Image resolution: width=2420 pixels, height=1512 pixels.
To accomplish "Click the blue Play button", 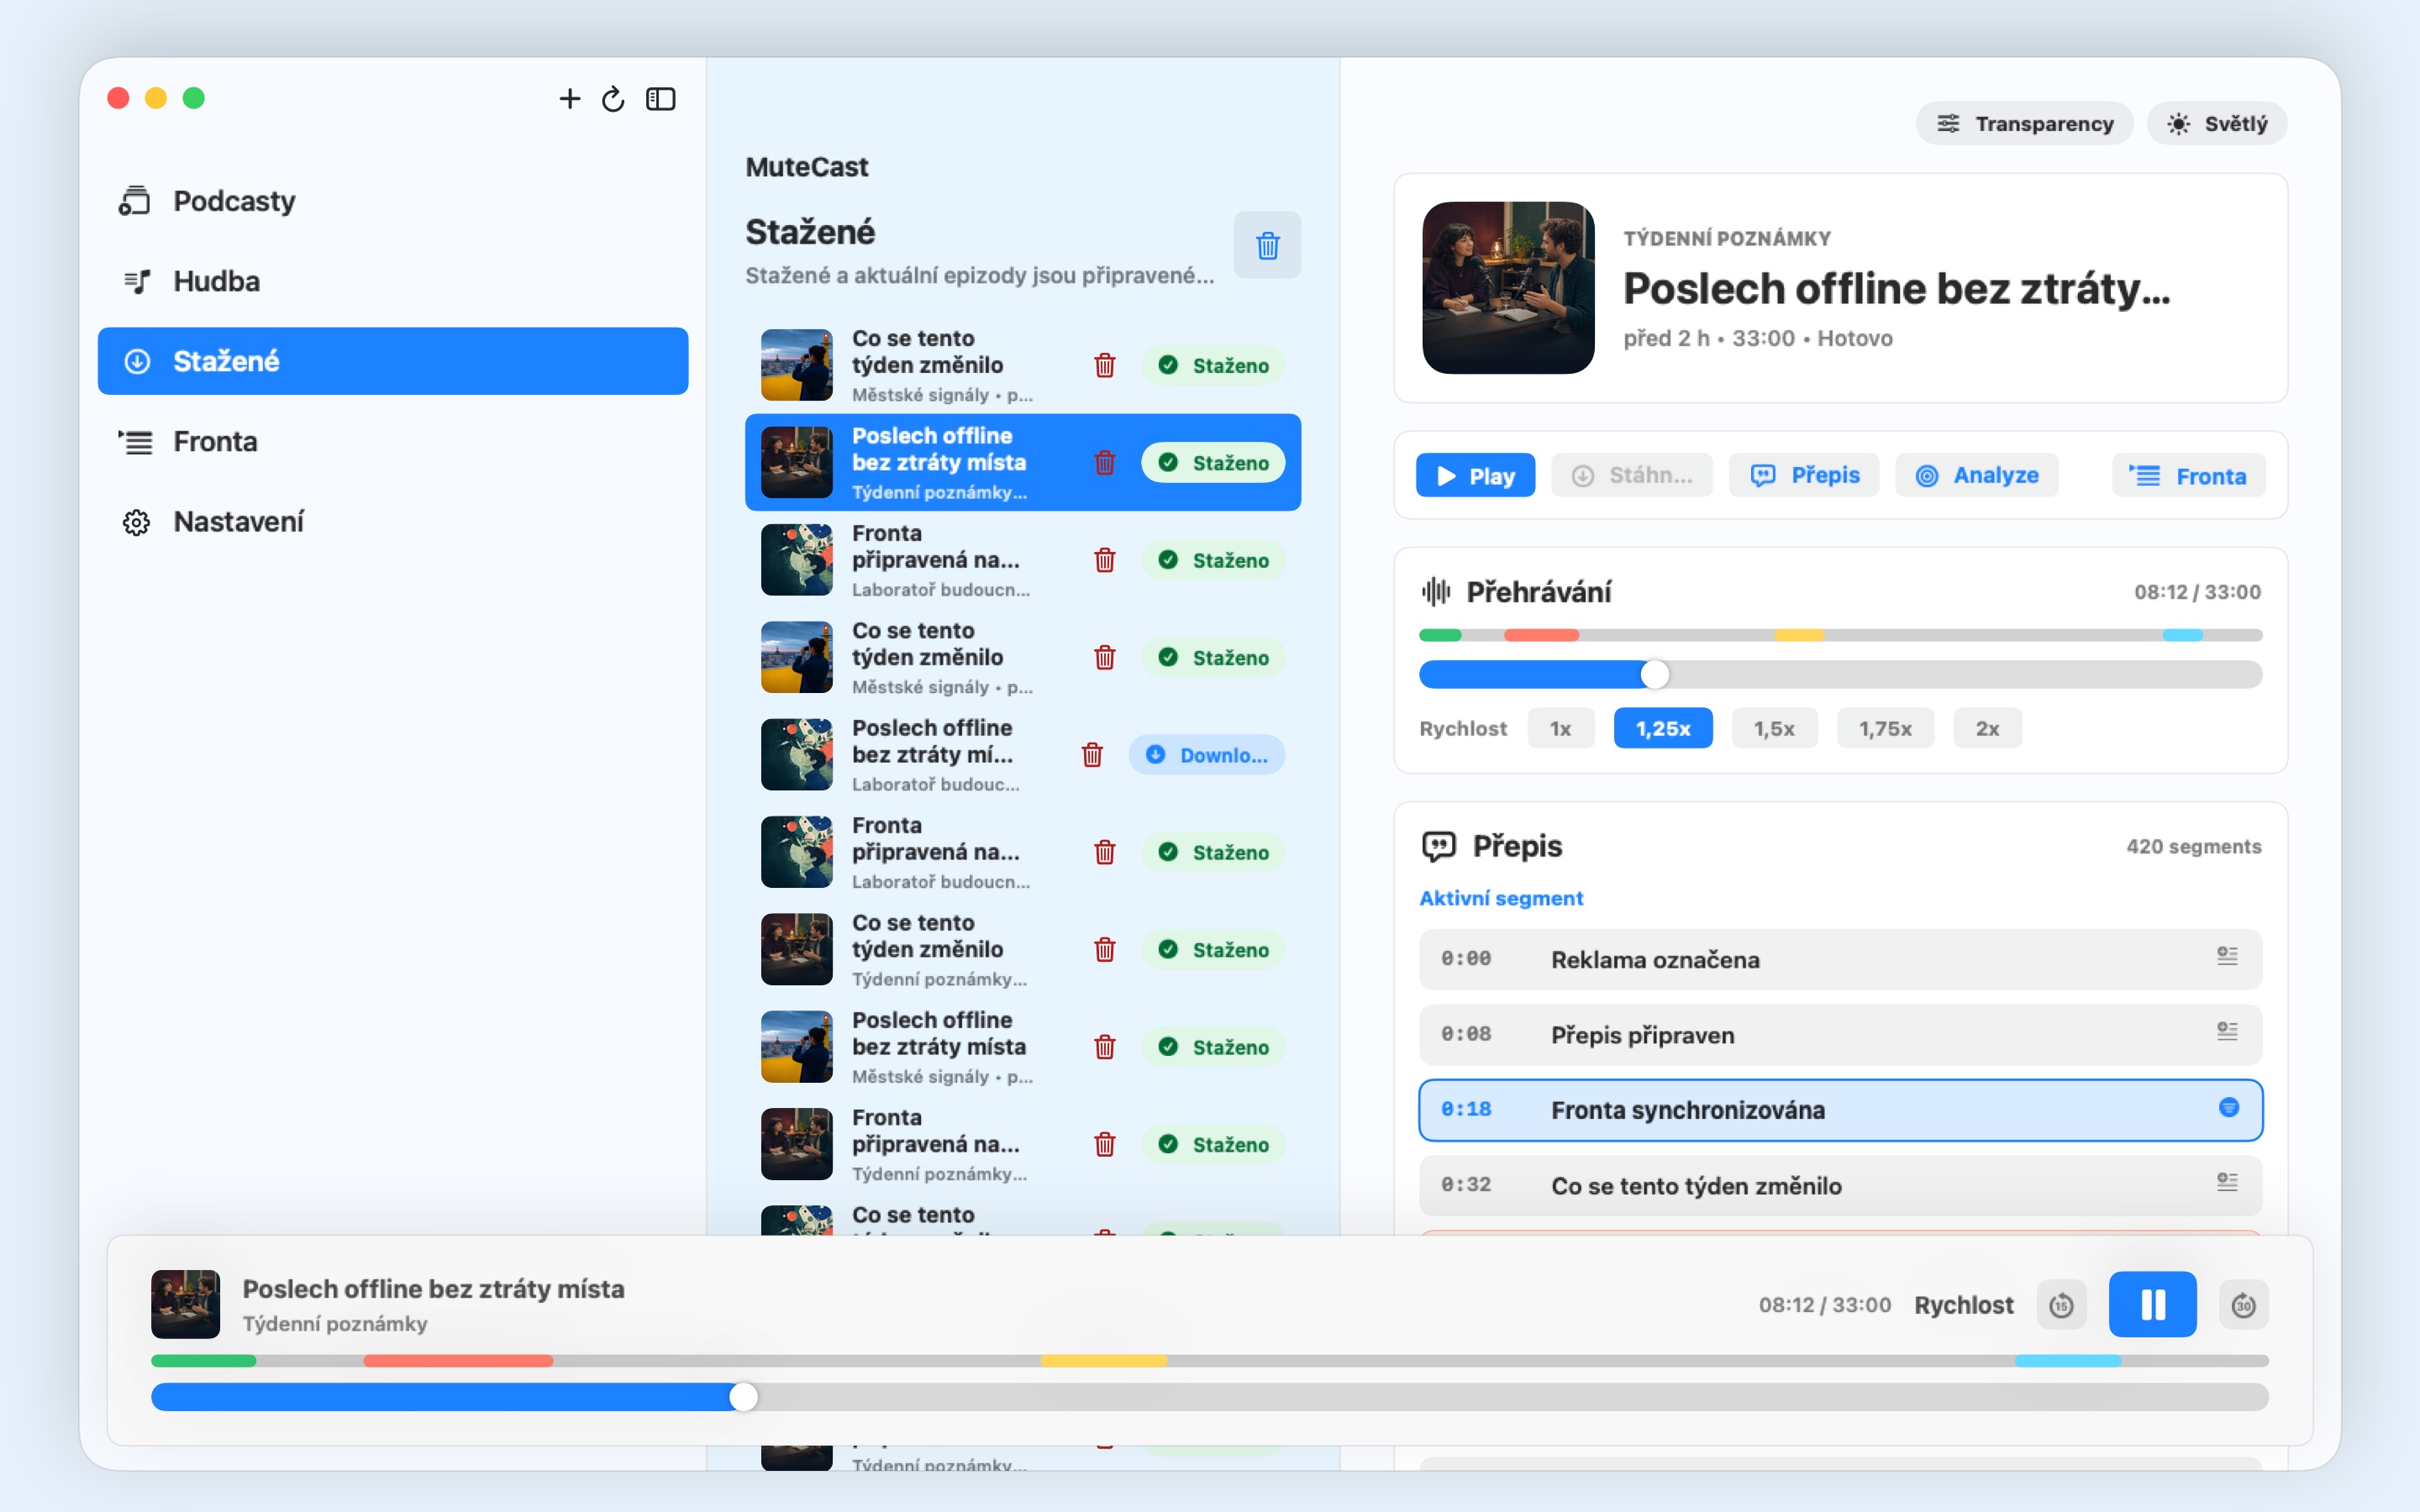I will pyautogui.click(x=1475, y=475).
